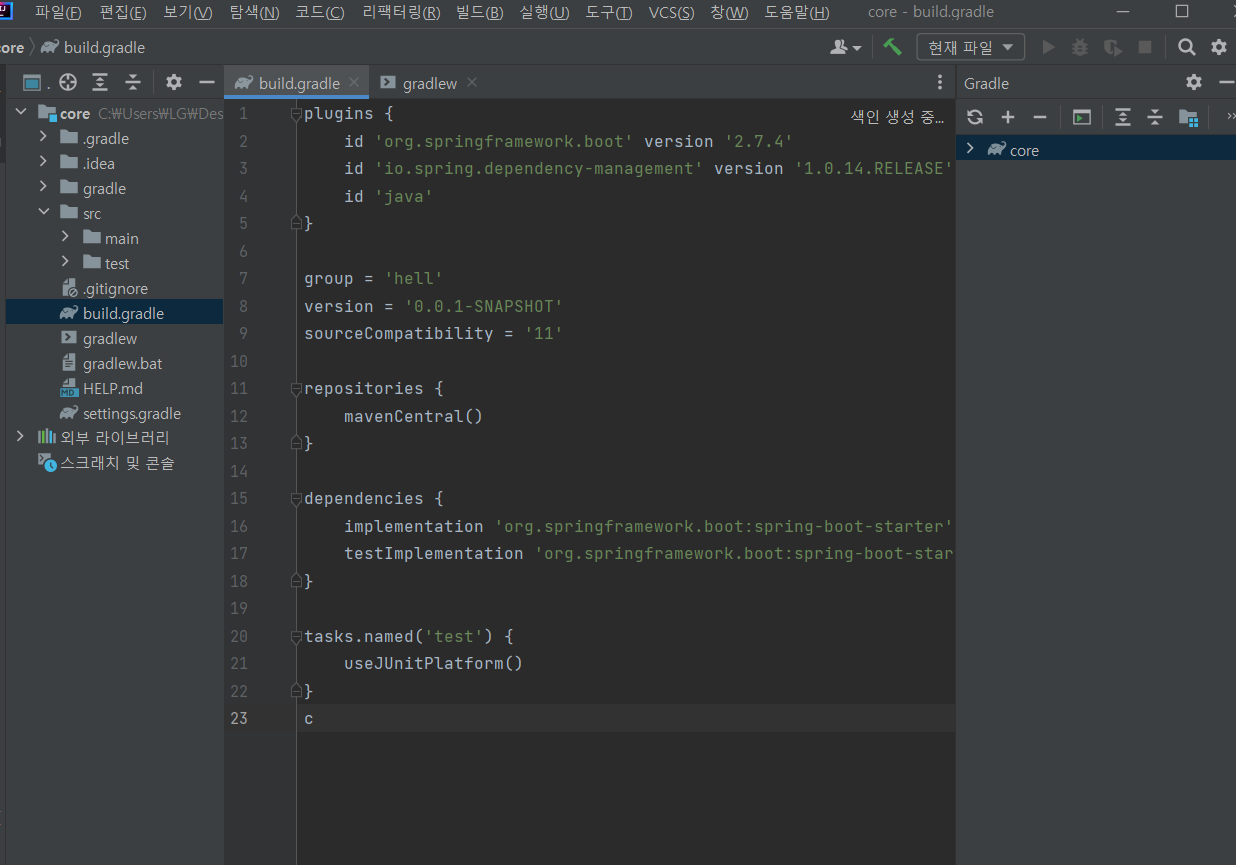Open the 리팩터링(R) menu
The width and height of the screenshot is (1236, 865).
(401, 12)
